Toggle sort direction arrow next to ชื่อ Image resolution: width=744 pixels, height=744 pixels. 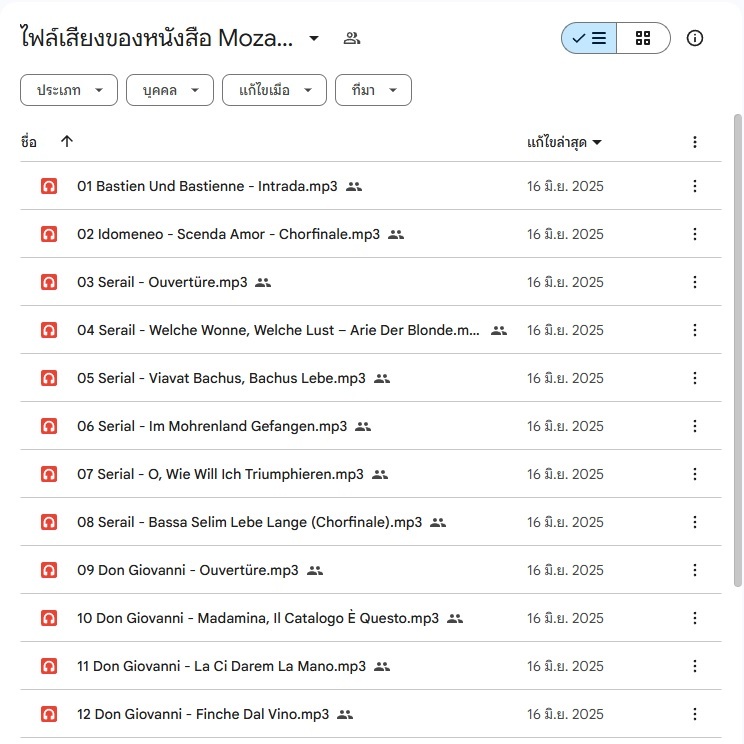67,142
